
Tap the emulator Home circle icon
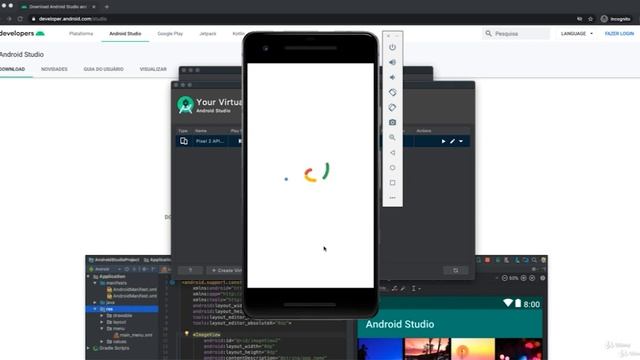[392, 168]
